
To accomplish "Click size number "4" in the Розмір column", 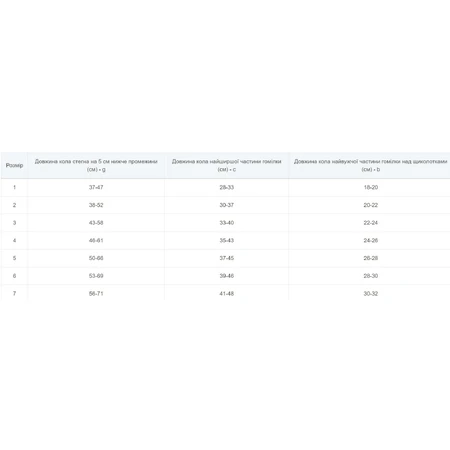I will pos(14,240).
